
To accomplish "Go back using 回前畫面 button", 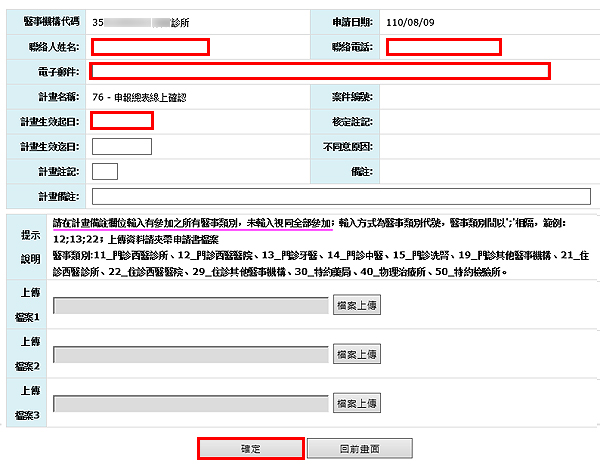I will (x=346, y=448).
